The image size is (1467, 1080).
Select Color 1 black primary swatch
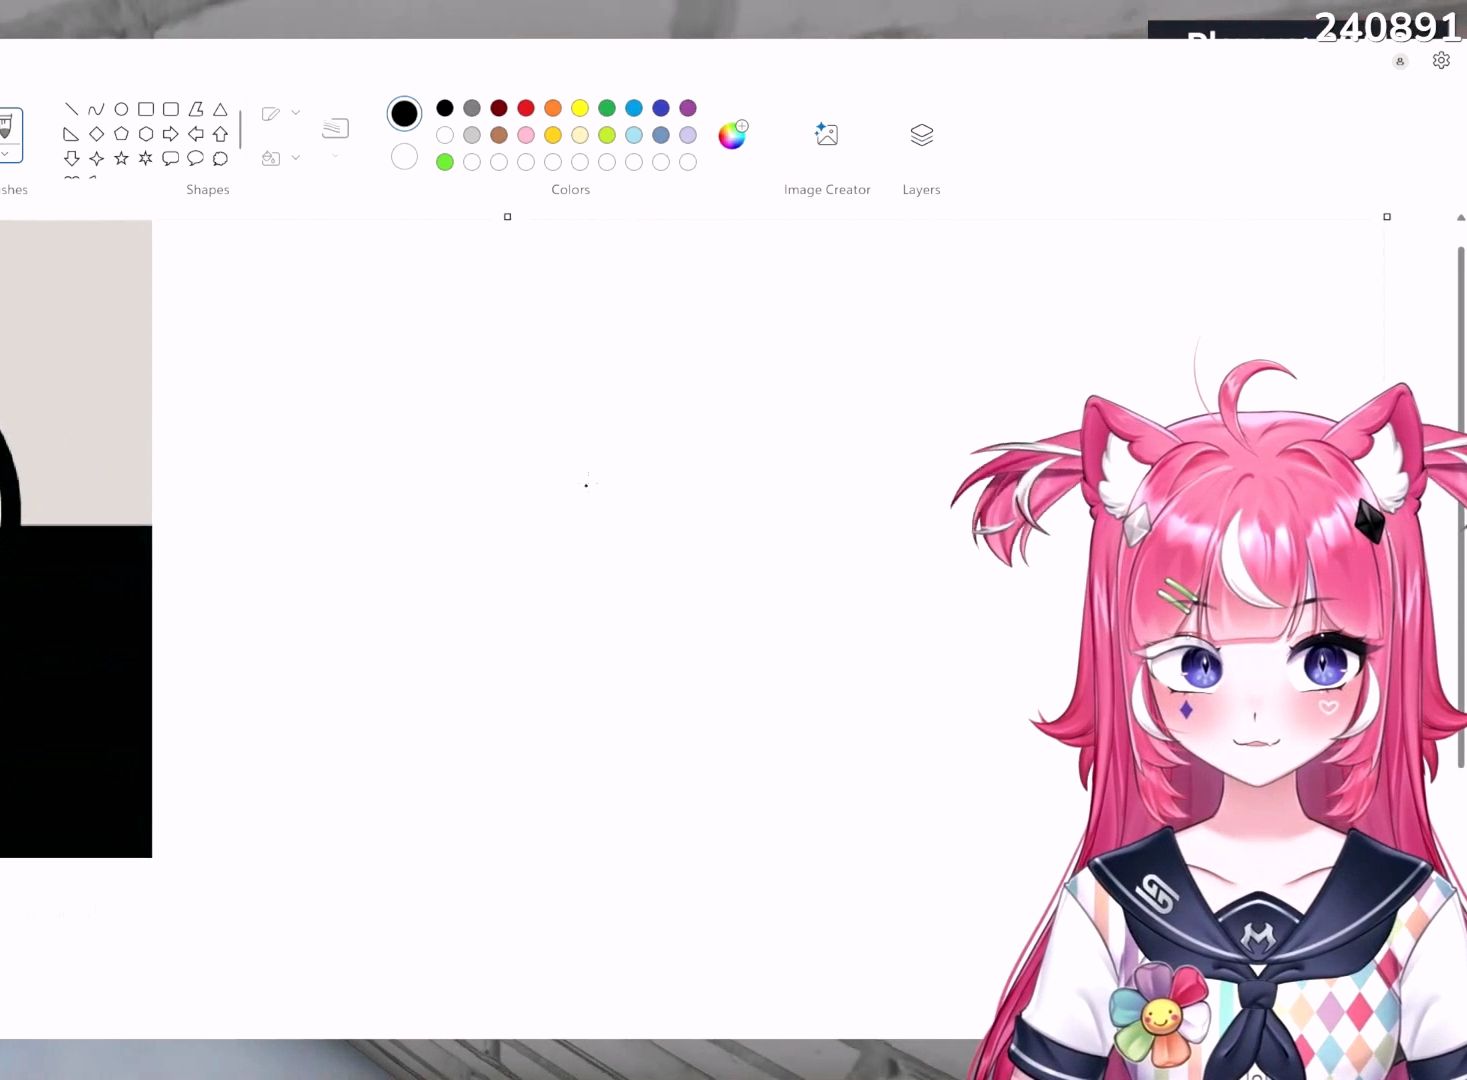point(404,114)
